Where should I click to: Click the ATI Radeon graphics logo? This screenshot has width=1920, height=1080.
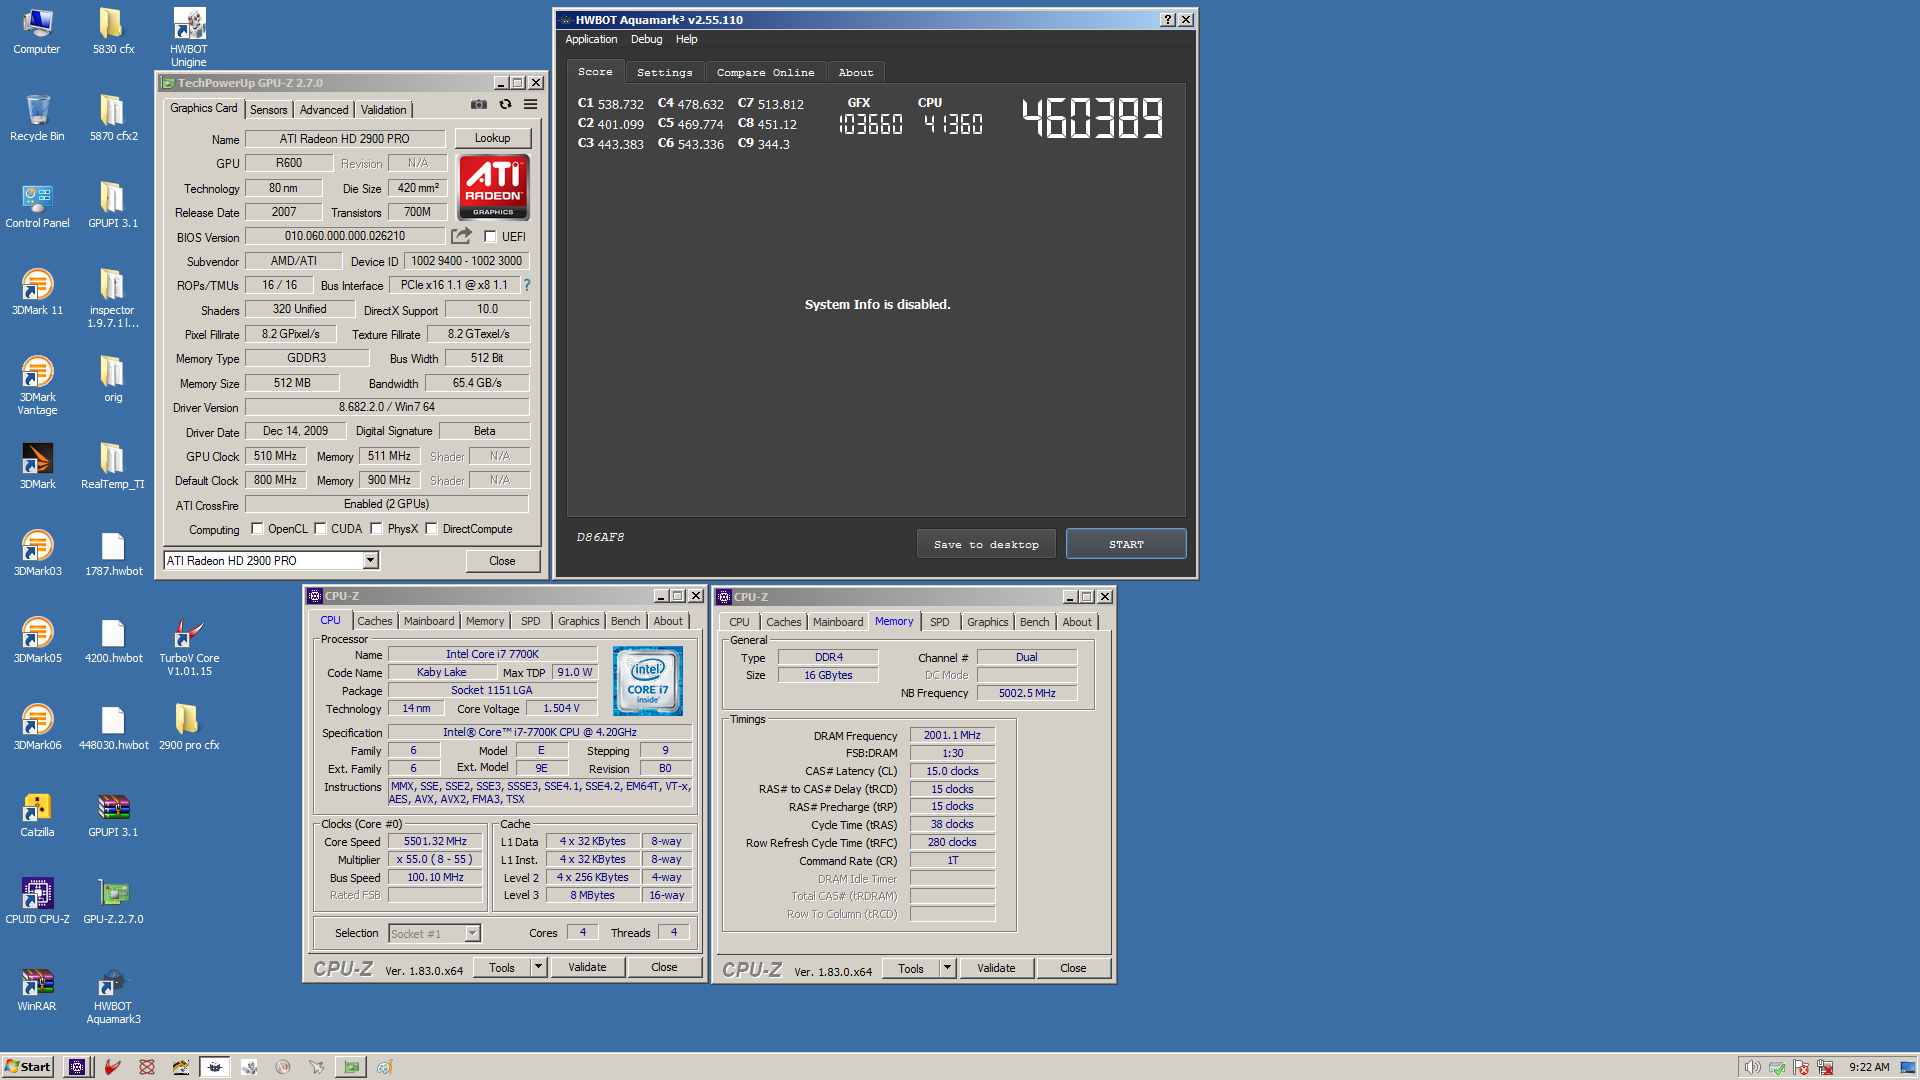(493, 187)
